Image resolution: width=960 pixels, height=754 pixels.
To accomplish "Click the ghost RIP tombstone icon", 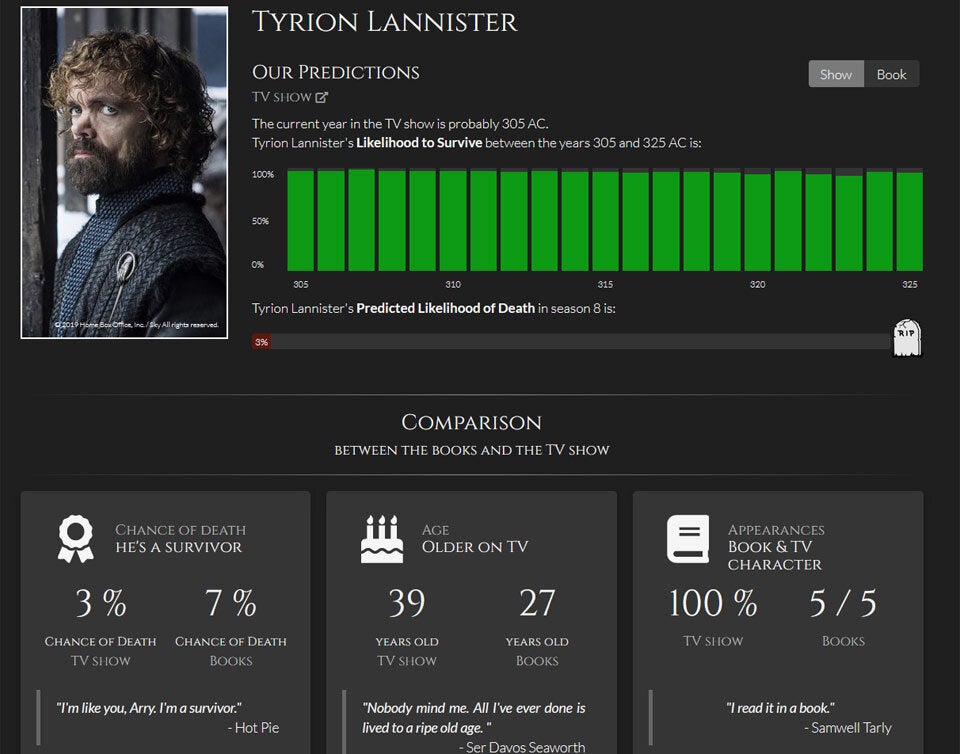I will click(906, 338).
